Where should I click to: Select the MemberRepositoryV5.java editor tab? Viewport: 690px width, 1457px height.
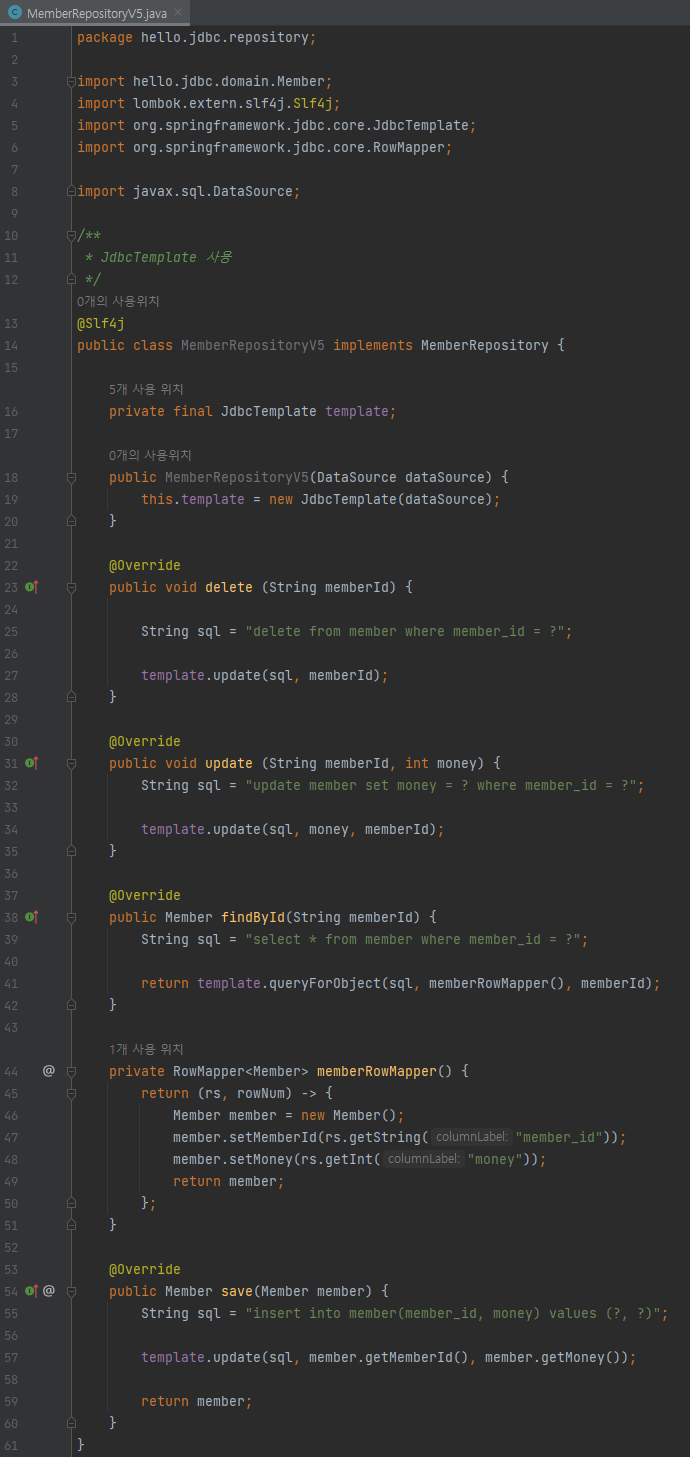click(x=96, y=13)
